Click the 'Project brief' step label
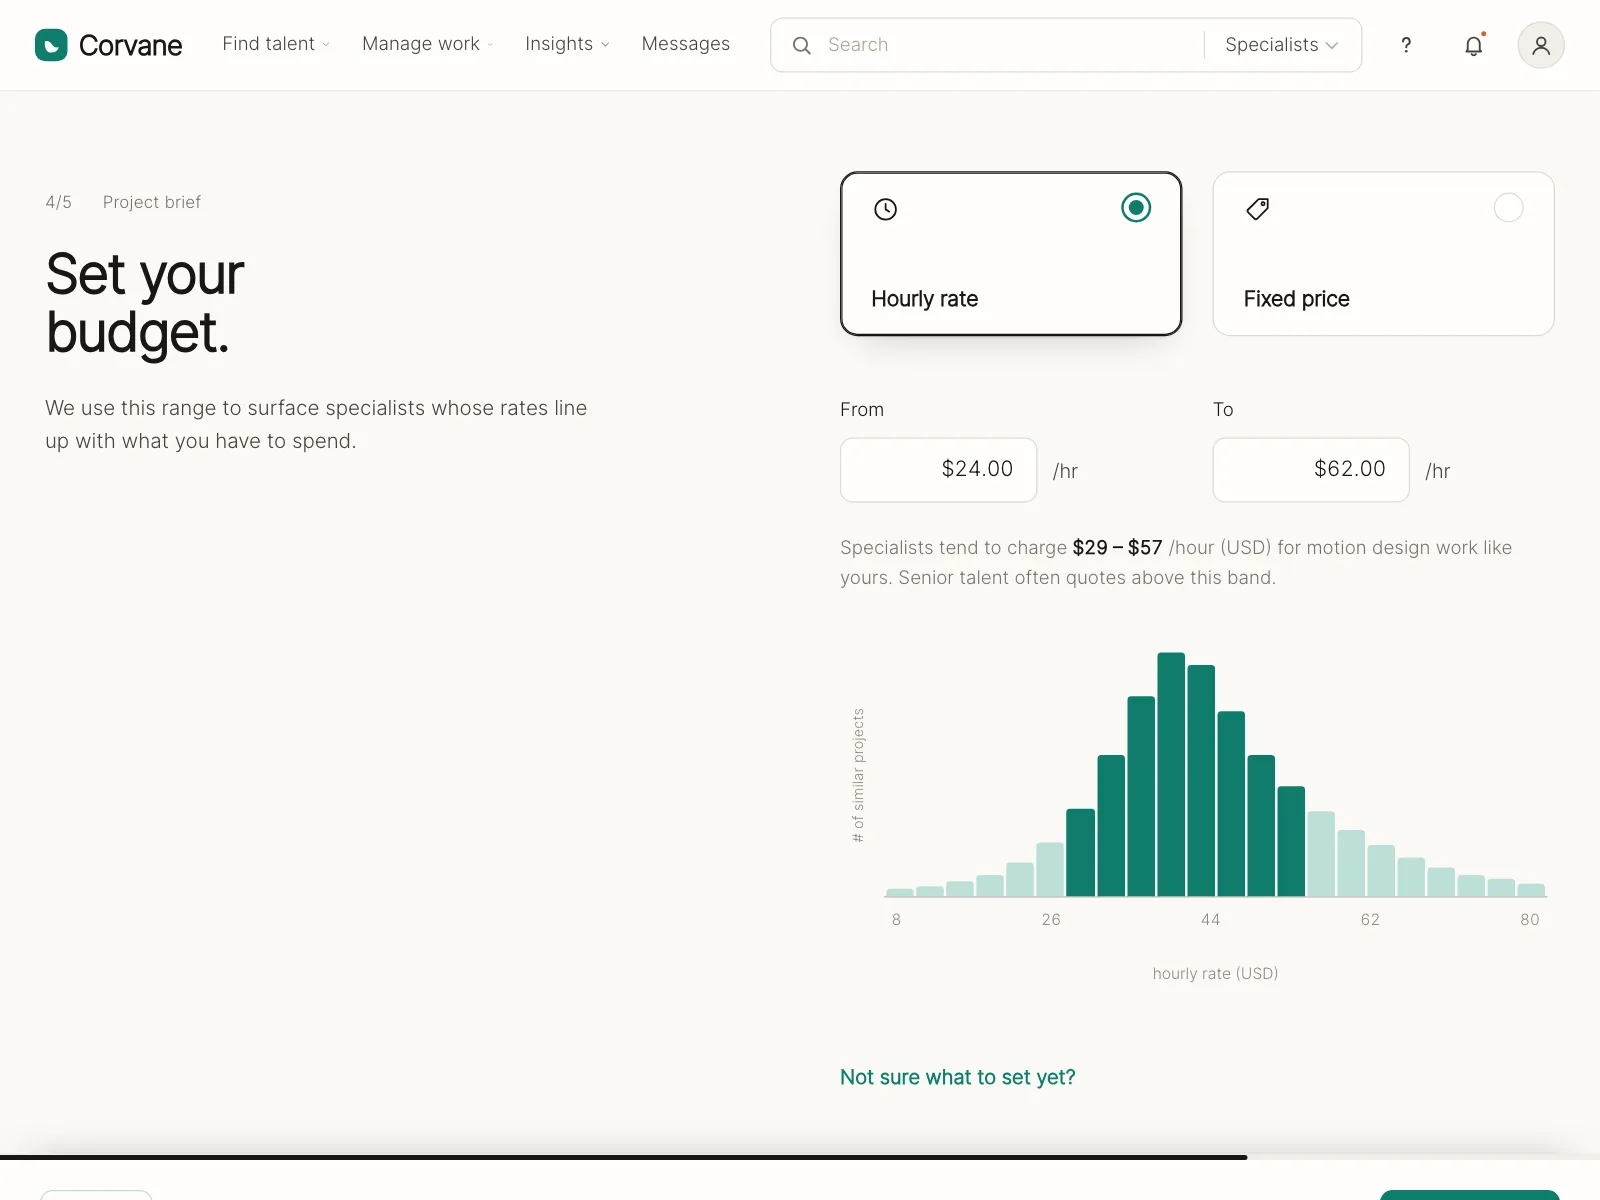 pyautogui.click(x=152, y=202)
